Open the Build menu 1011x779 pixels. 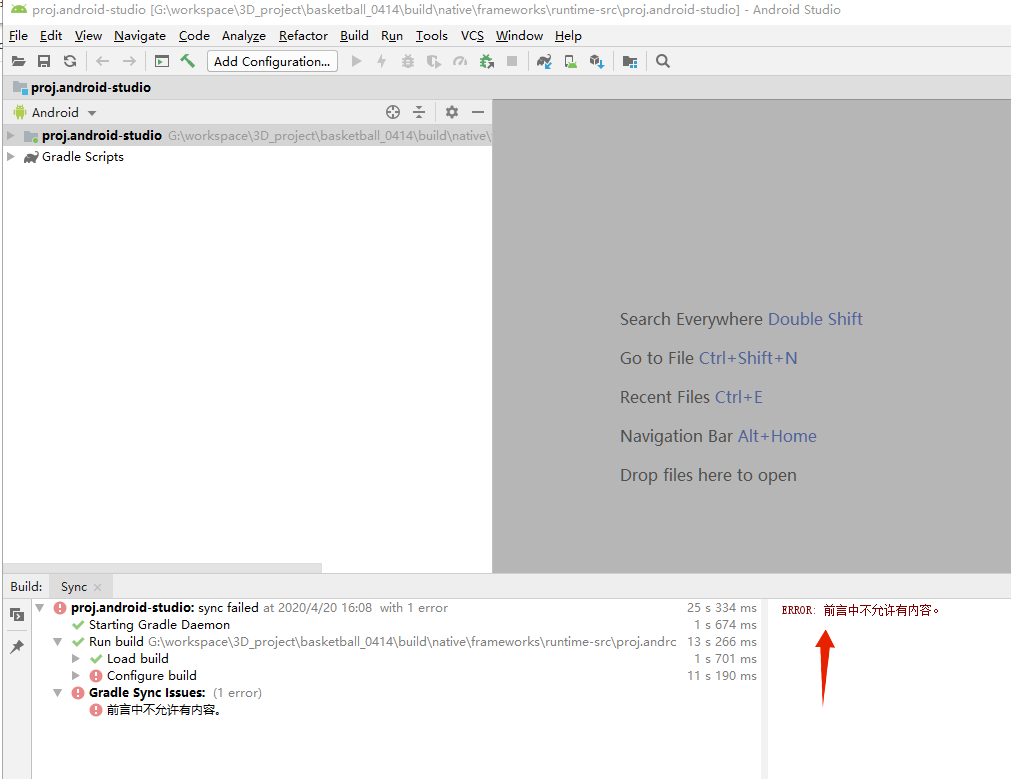pyautogui.click(x=354, y=35)
